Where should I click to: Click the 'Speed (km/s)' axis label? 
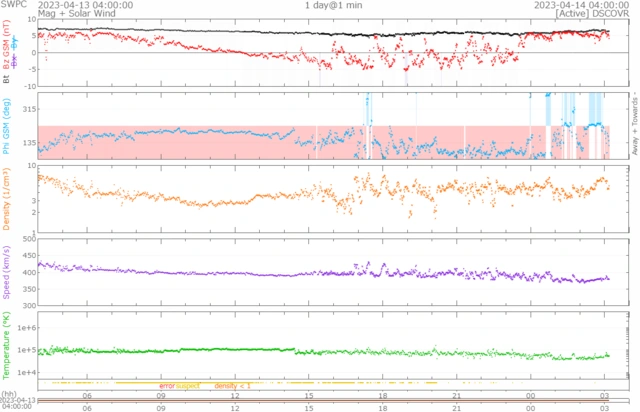pos(6,272)
